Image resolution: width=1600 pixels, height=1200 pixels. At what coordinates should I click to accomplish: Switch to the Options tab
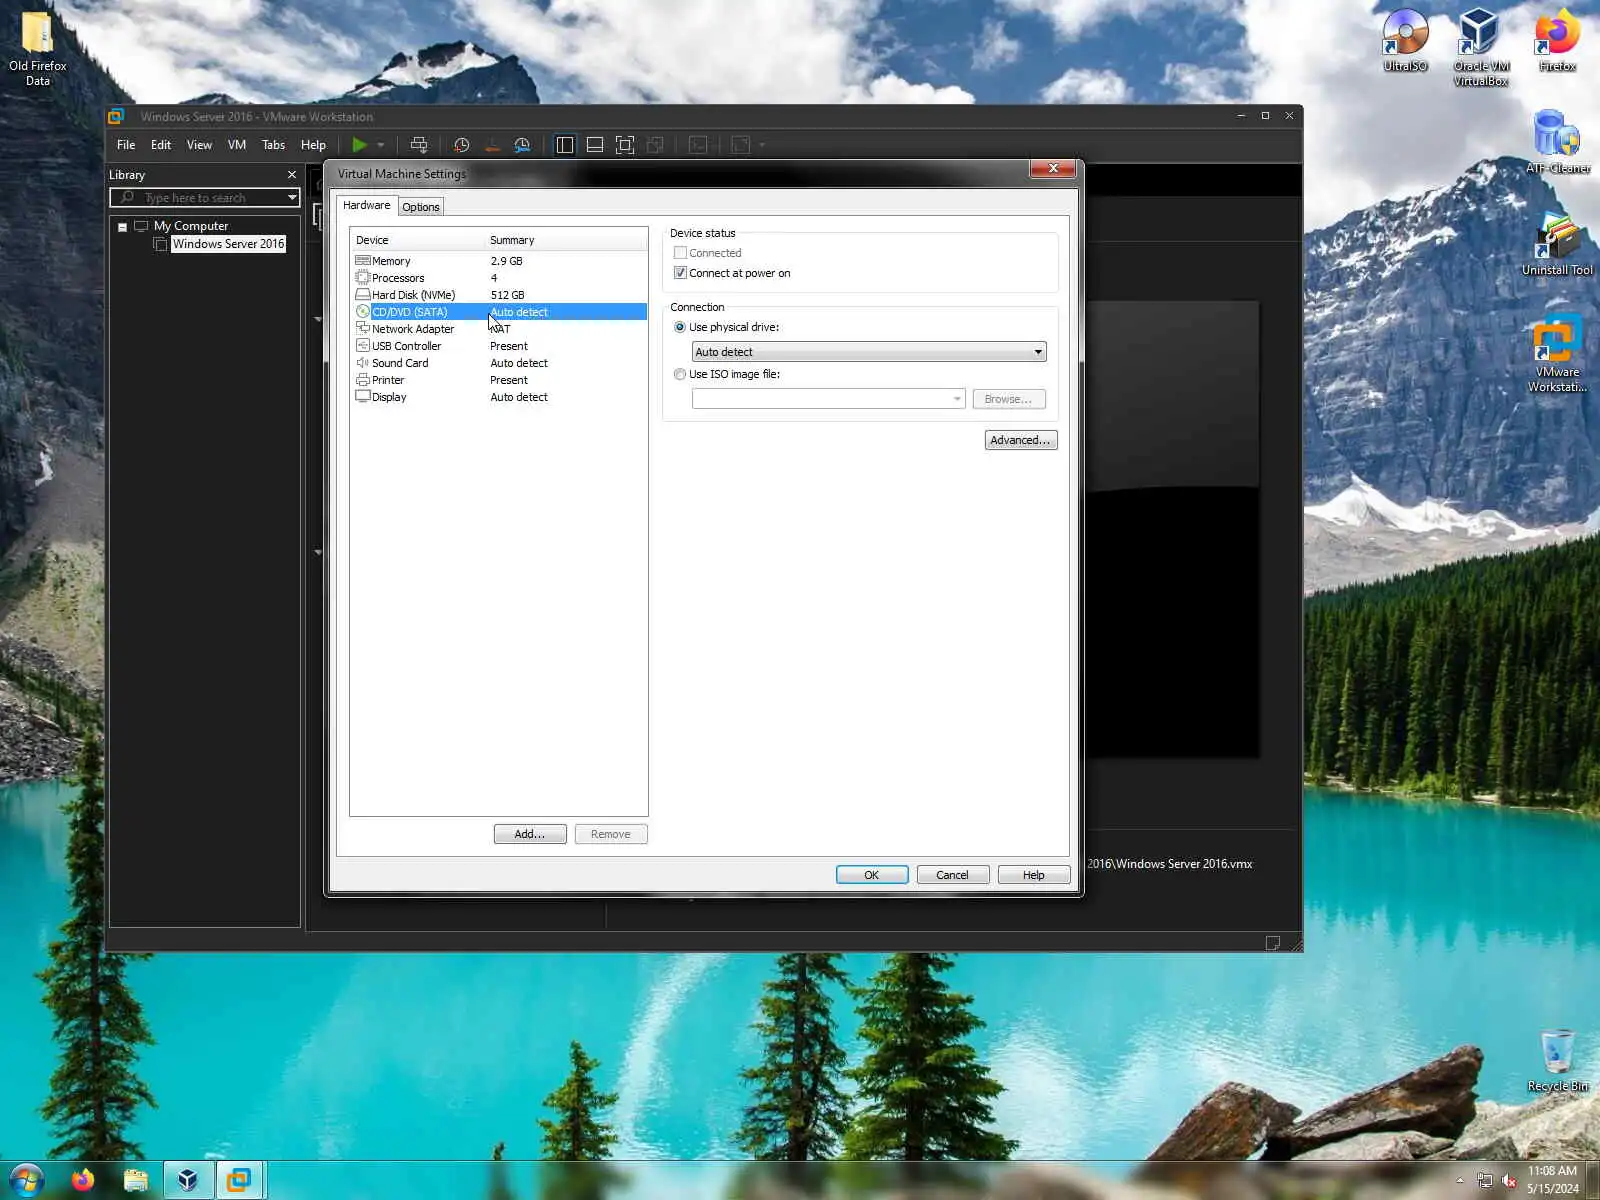pos(421,207)
